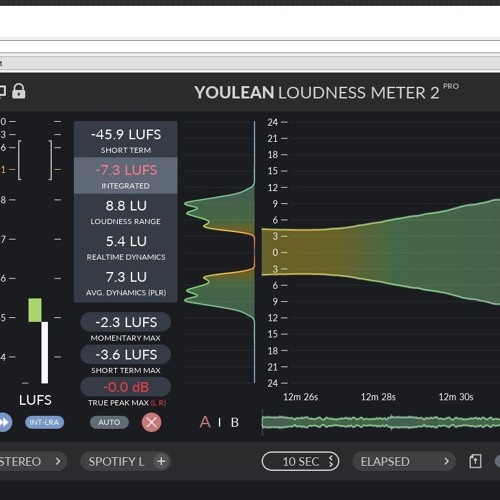Click the -45.9 LUFS short term readout
This screenshot has height=500, width=500.
pos(126,139)
